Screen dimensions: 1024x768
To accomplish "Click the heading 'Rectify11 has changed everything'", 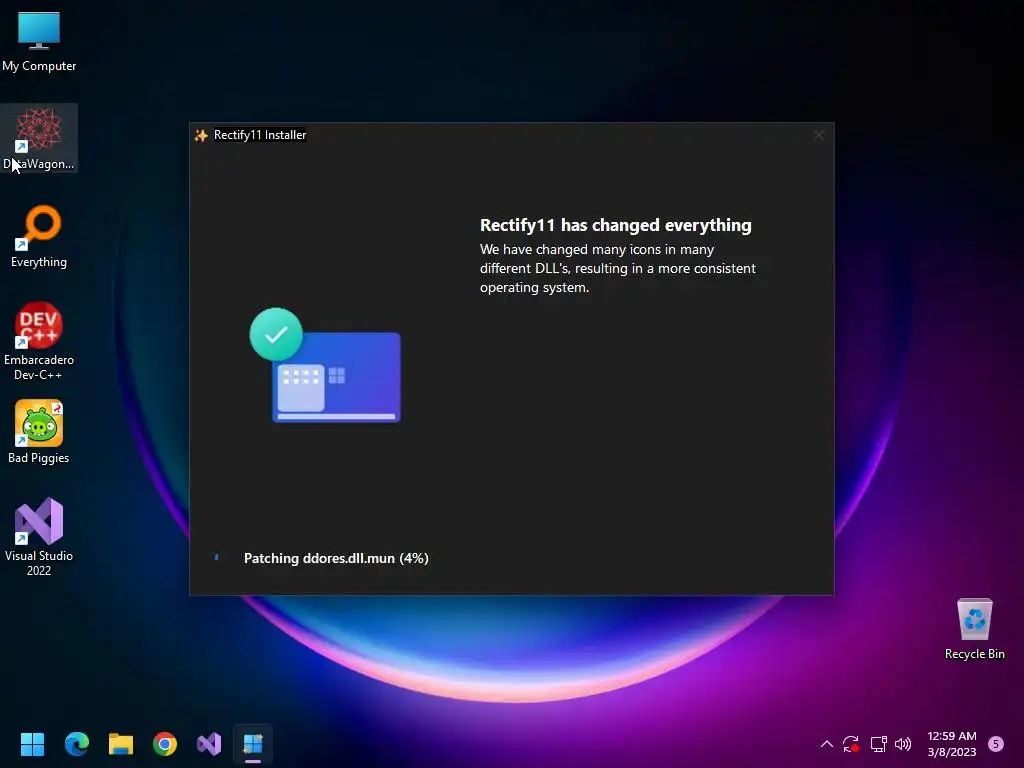I will click(x=615, y=225).
